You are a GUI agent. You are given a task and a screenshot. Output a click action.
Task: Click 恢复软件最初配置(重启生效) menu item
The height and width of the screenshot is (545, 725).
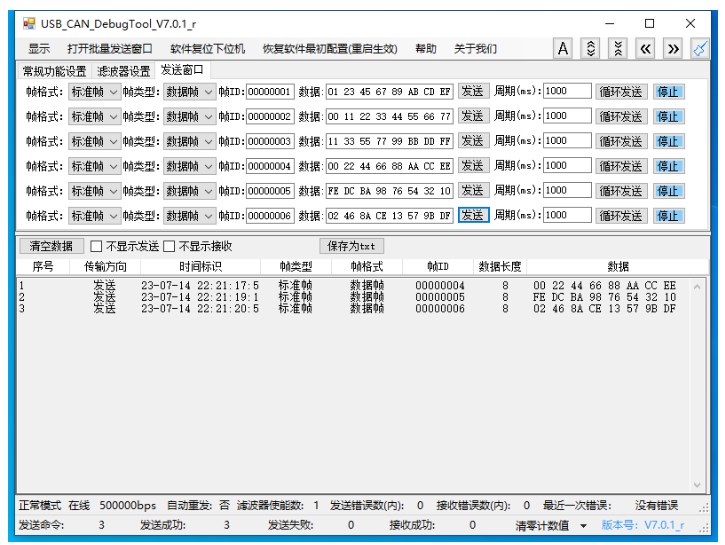(x=330, y=49)
